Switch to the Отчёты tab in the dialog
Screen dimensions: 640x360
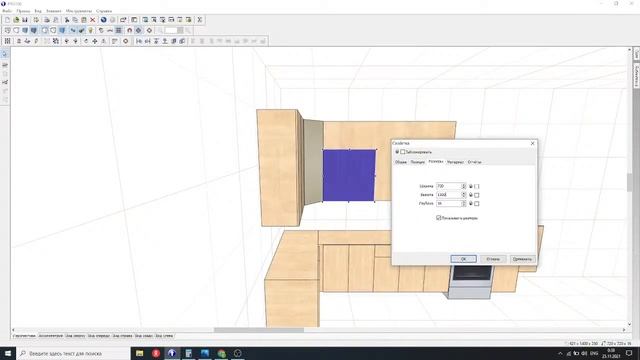474,162
